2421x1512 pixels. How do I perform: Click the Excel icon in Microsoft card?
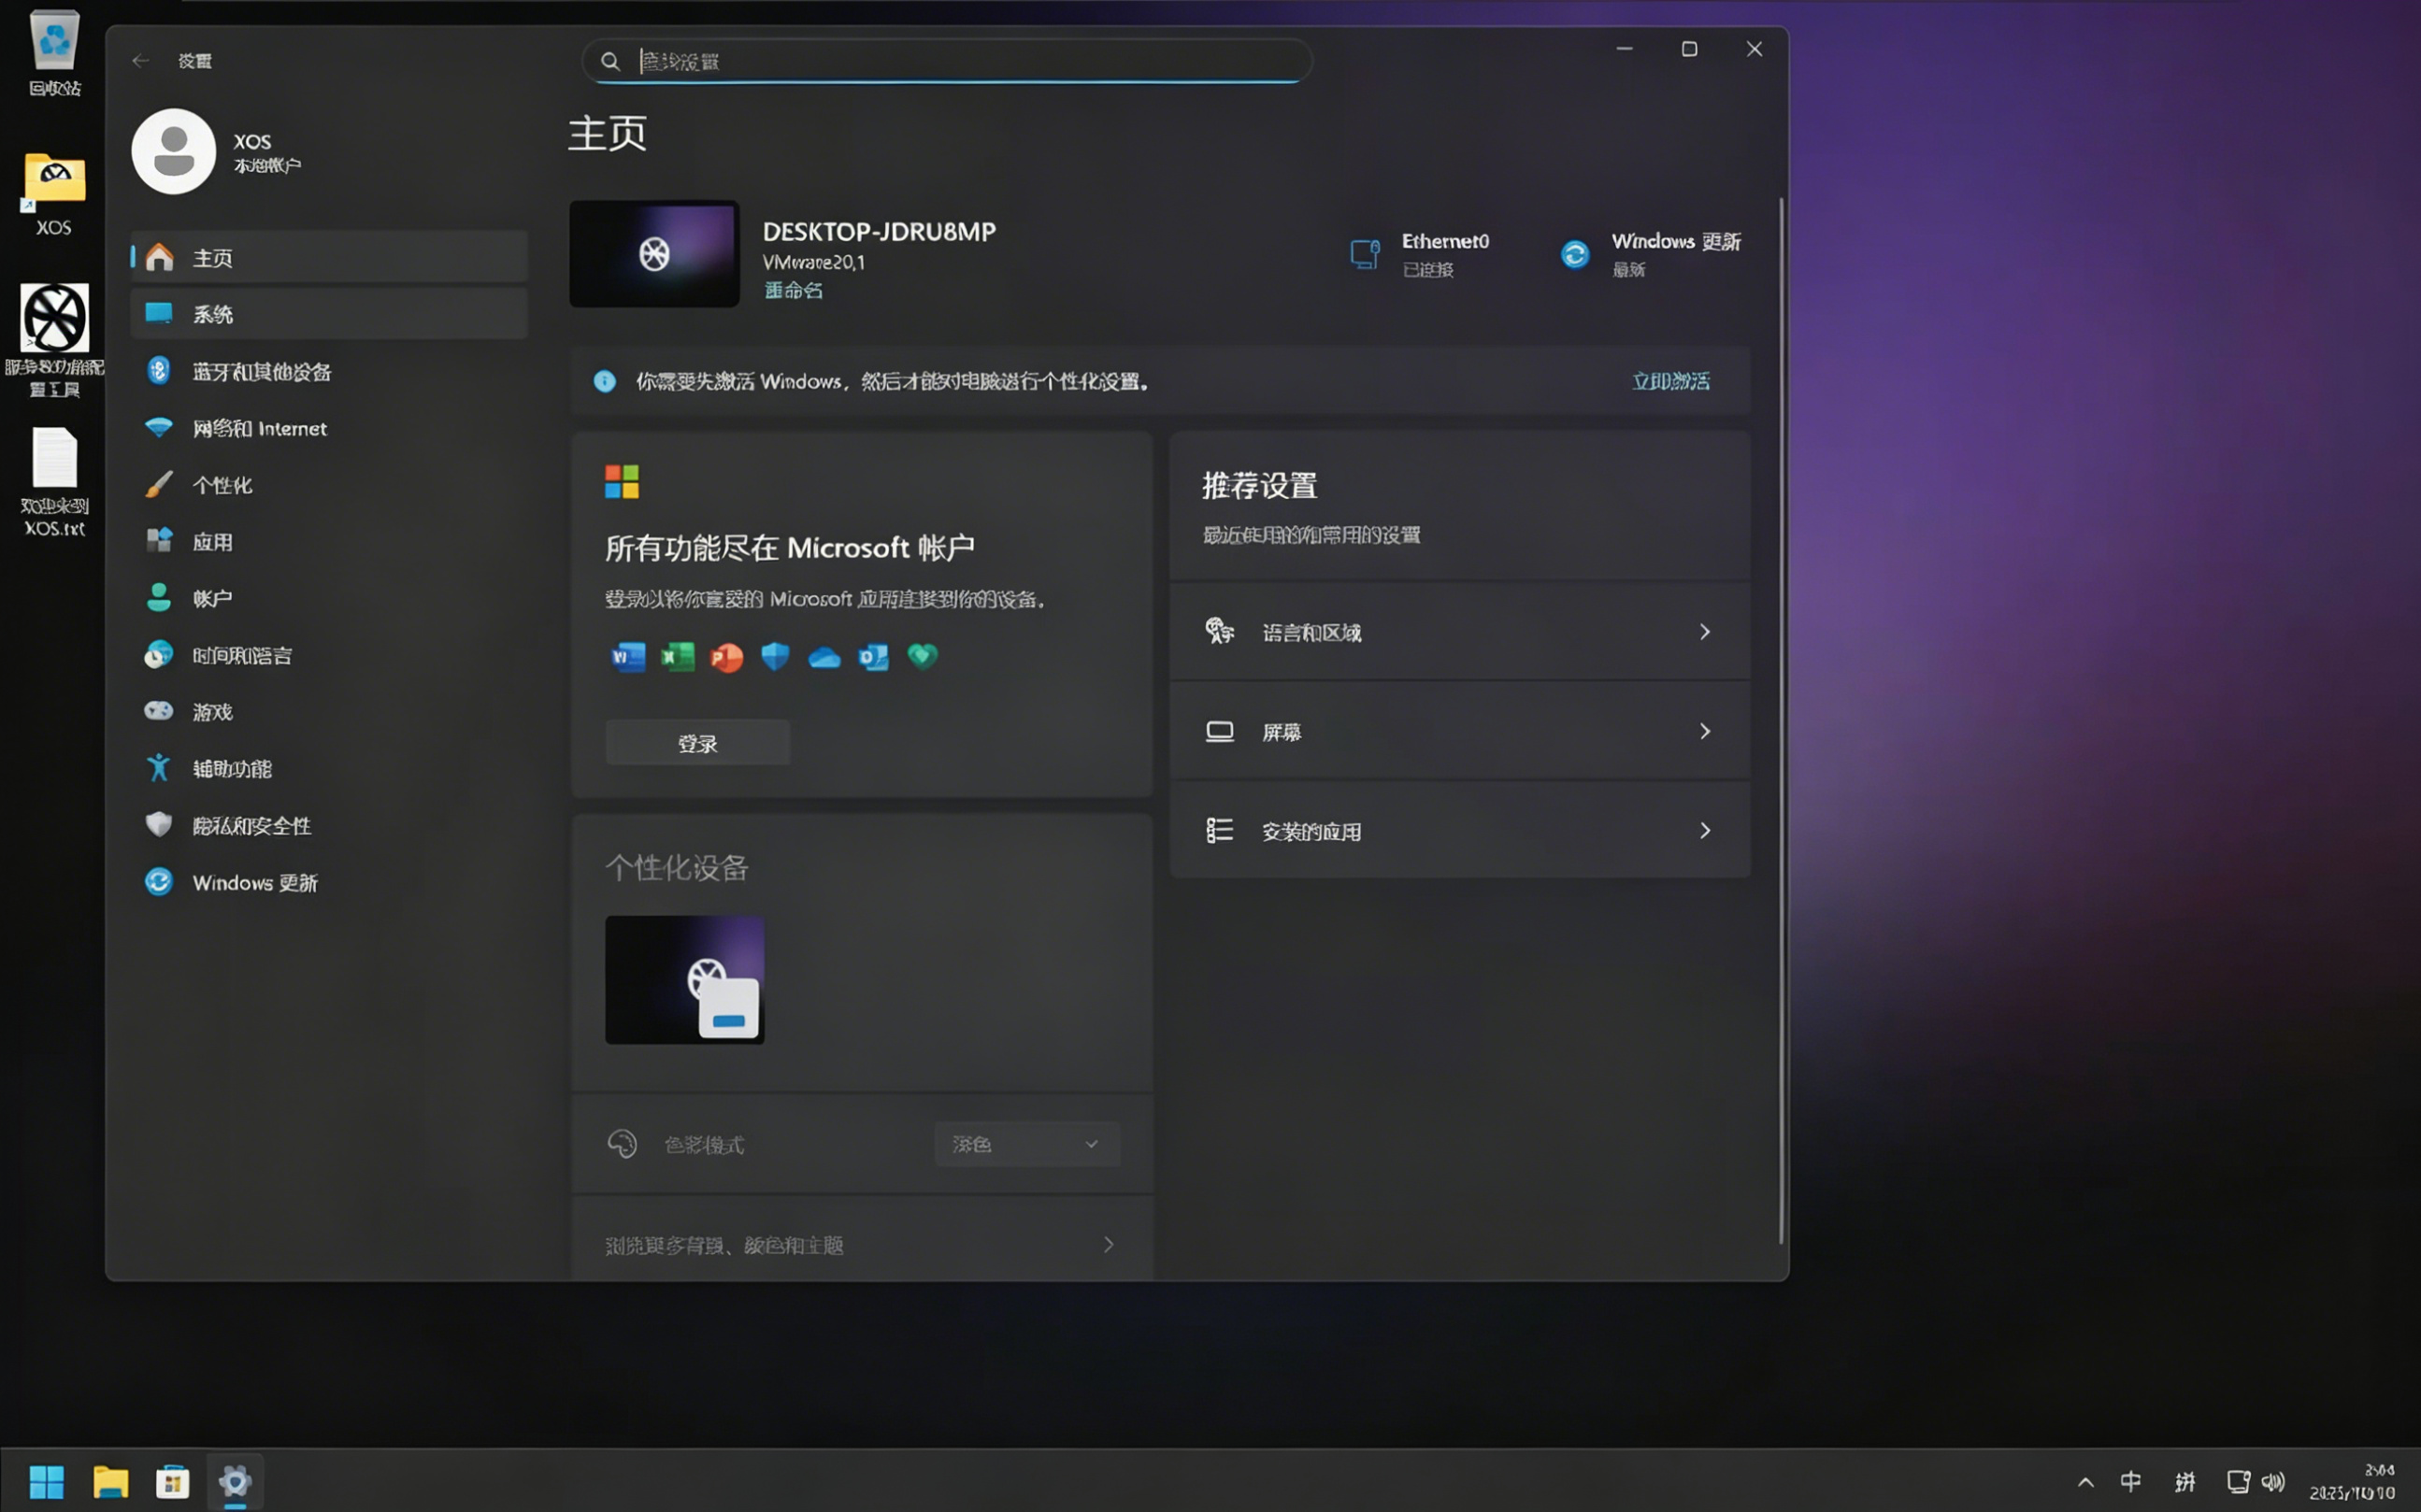point(677,656)
